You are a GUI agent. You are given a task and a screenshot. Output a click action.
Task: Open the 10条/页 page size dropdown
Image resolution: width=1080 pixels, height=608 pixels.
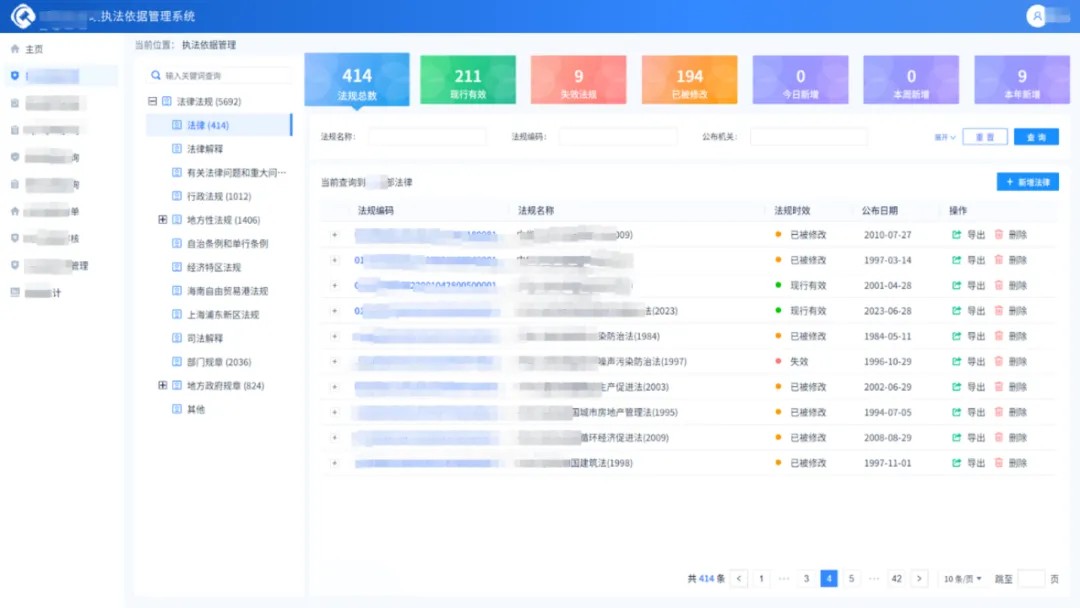pos(963,579)
